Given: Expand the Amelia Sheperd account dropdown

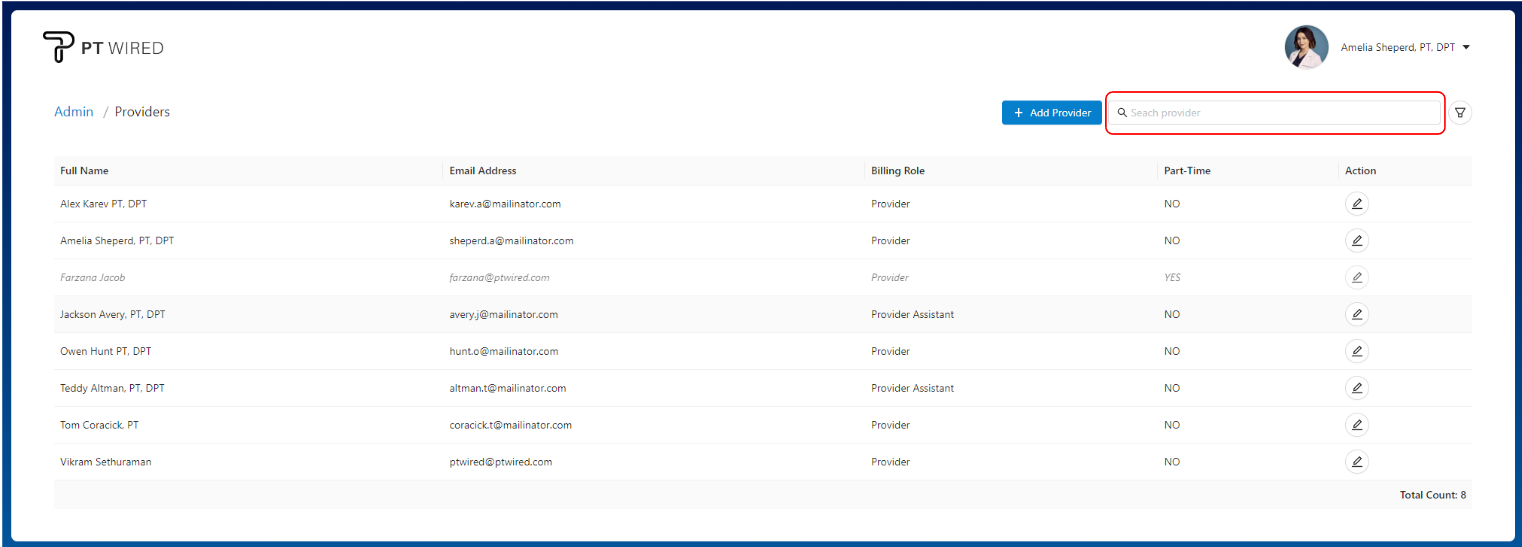Looking at the screenshot, I should [x=1466, y=47].
